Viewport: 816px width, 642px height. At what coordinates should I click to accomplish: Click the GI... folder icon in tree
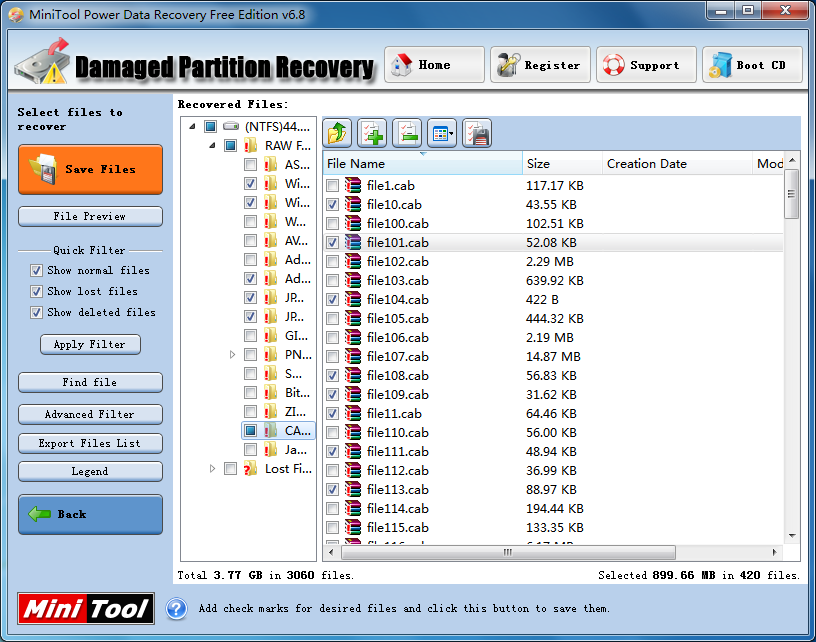[x=270, y=336]
